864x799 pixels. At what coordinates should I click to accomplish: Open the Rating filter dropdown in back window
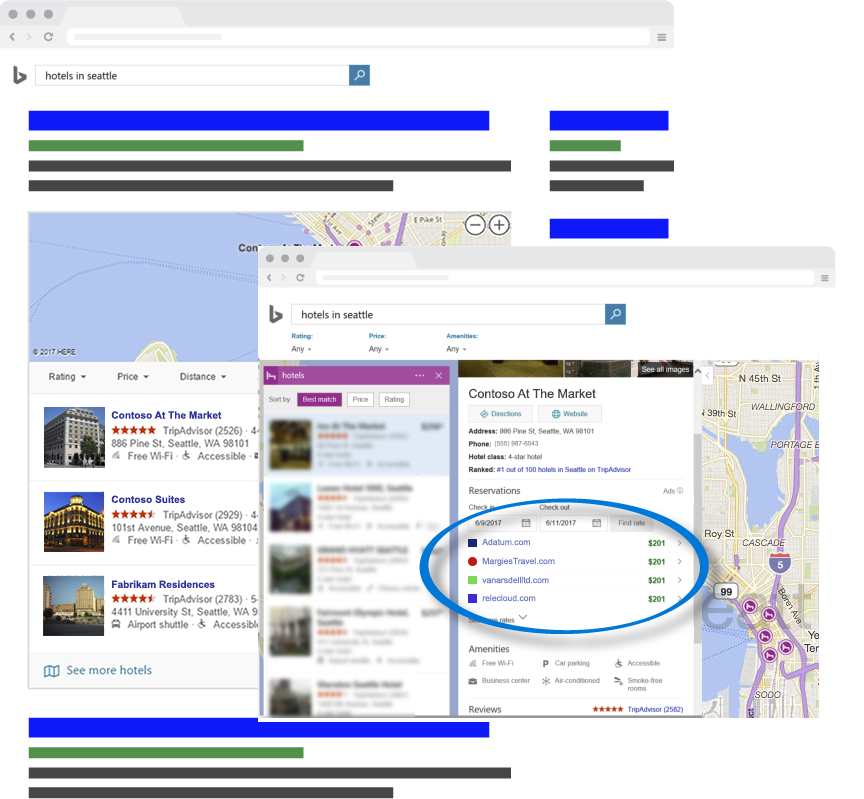point(67,377)
